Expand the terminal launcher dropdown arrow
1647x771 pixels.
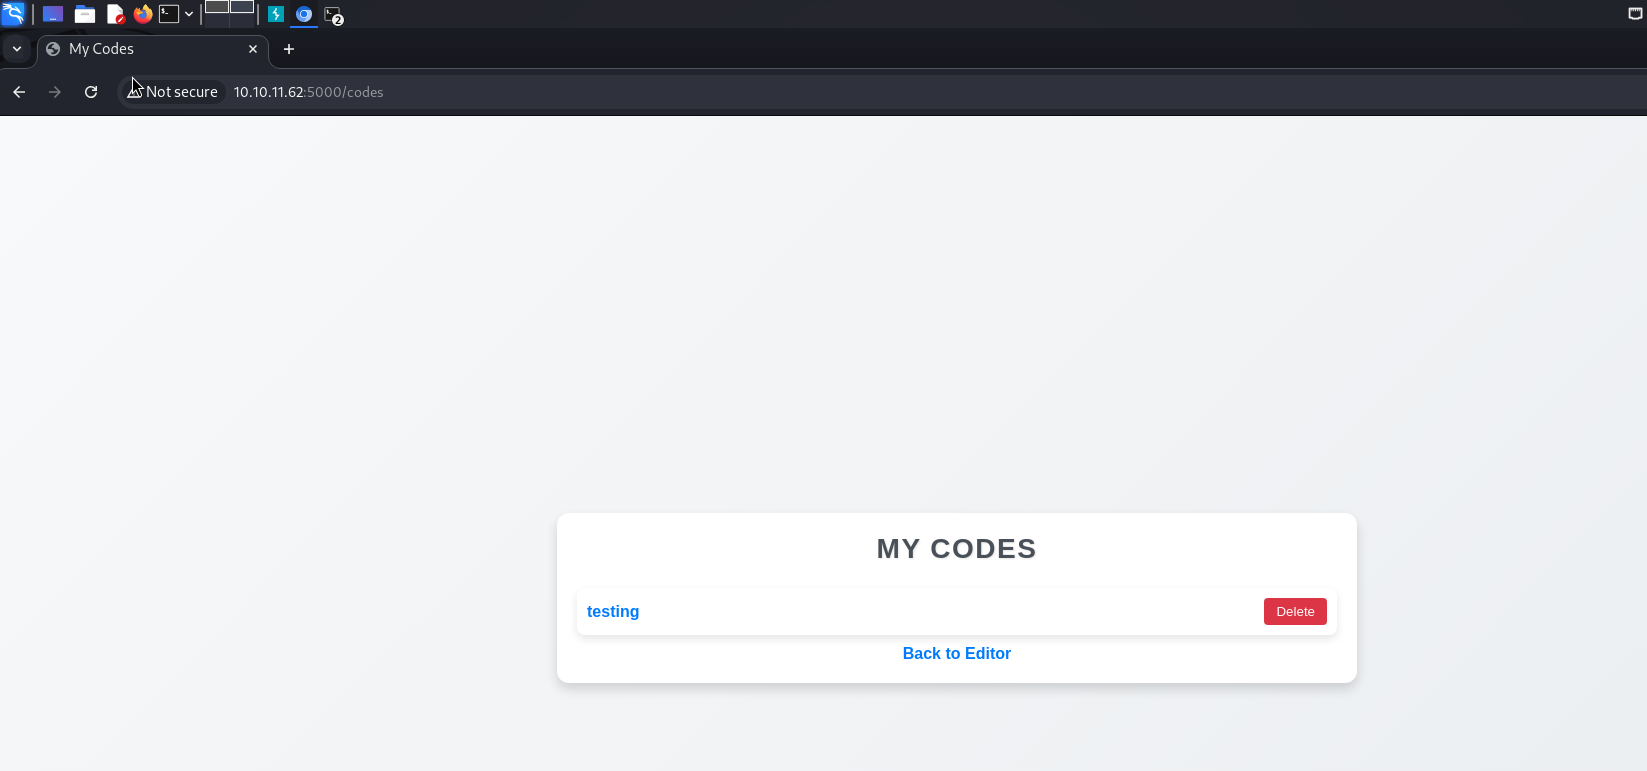tap(189, 14)
